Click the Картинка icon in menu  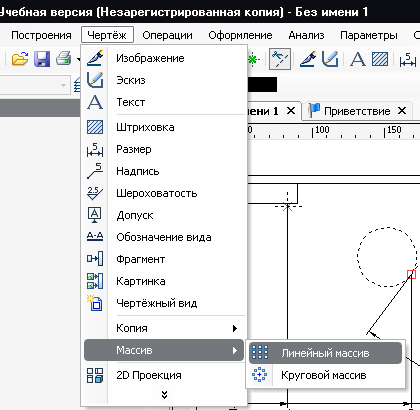tap(95, 281)
